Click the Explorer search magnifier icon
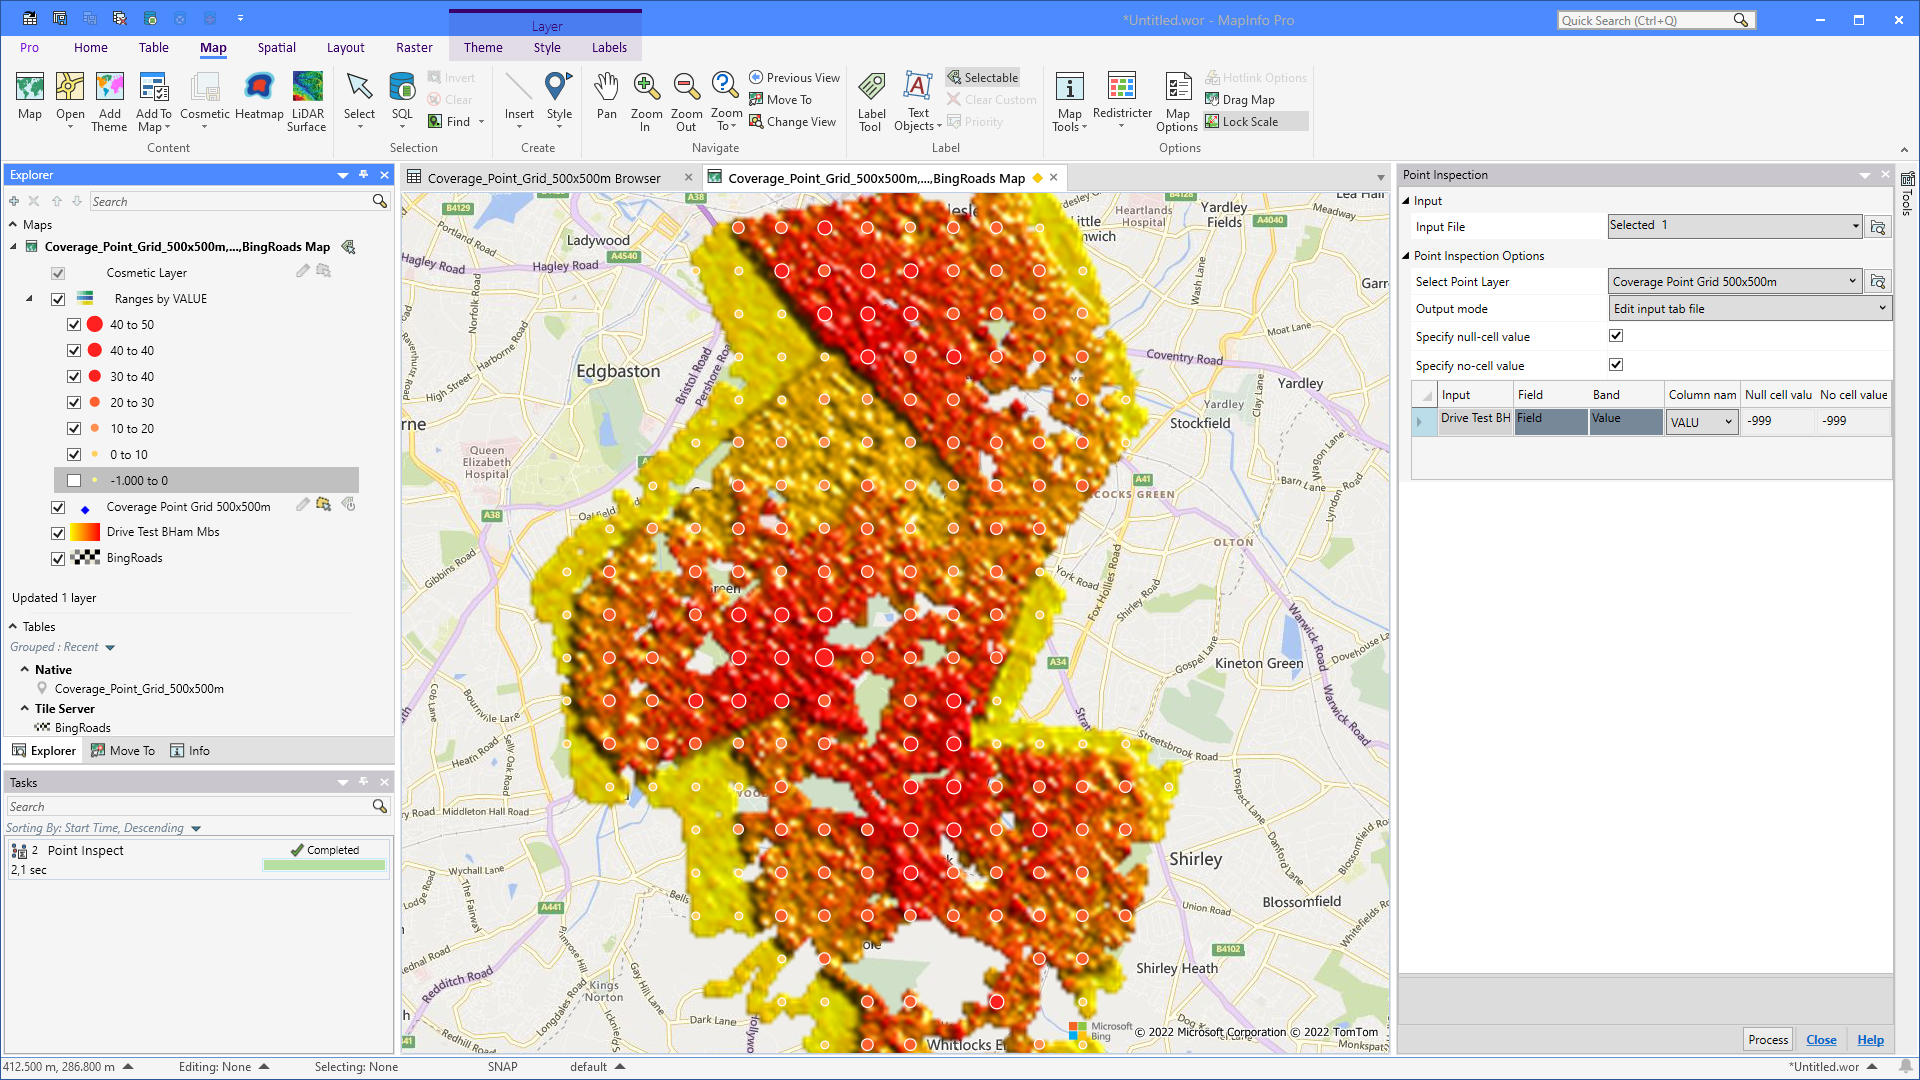Screen dimensions: 1920x1080 [380, 201]
